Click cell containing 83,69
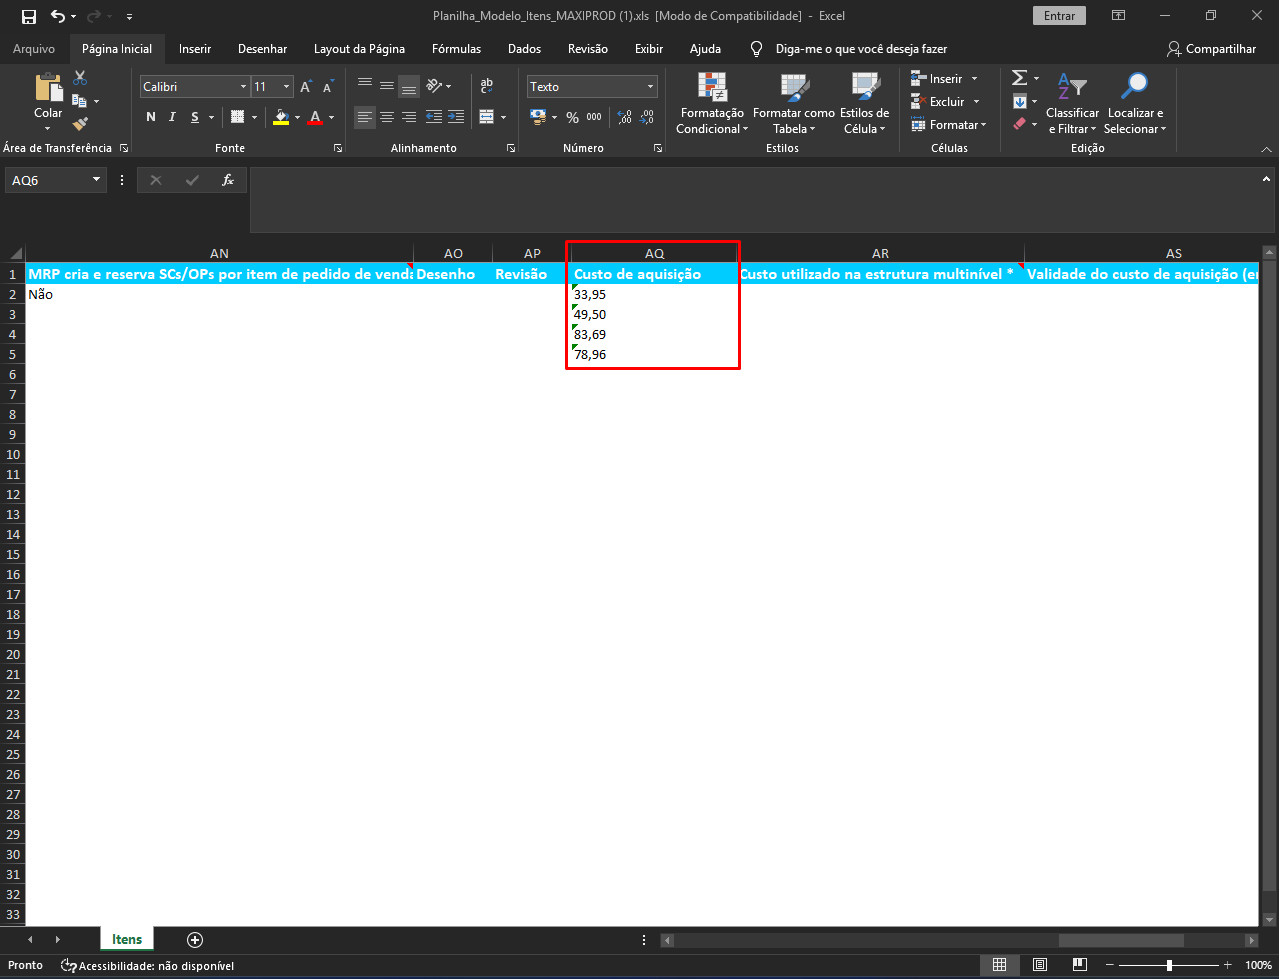Image resolution: width=1279 pixels, height=979 pixels. (x=654, y=334)
